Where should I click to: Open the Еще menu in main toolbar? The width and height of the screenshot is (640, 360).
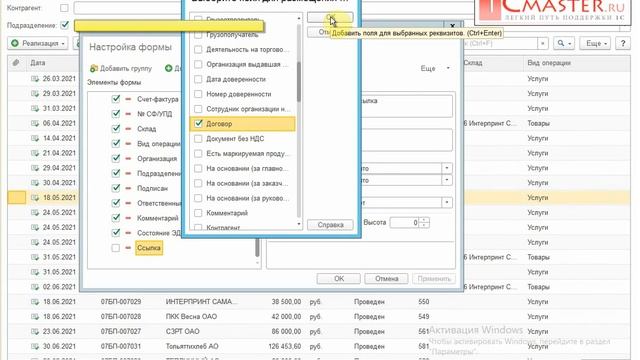click(x=595, y=43)
